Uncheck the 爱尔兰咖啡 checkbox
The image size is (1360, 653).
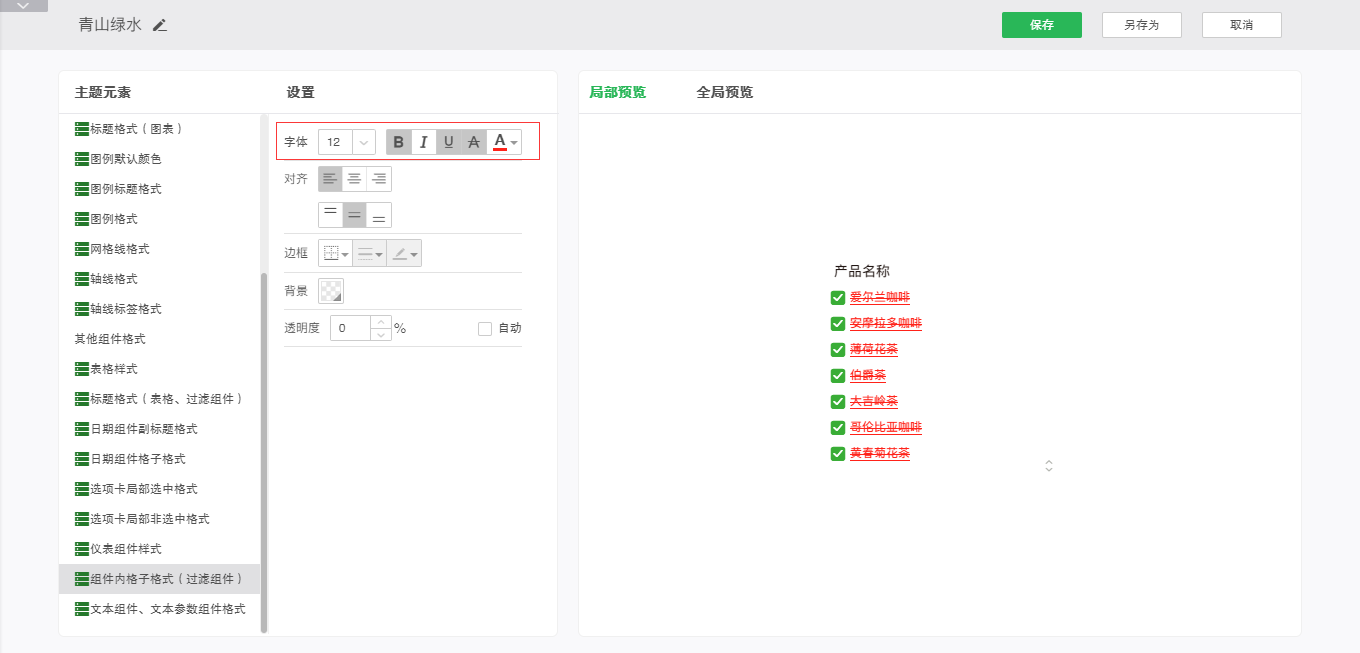coord(838,297)
